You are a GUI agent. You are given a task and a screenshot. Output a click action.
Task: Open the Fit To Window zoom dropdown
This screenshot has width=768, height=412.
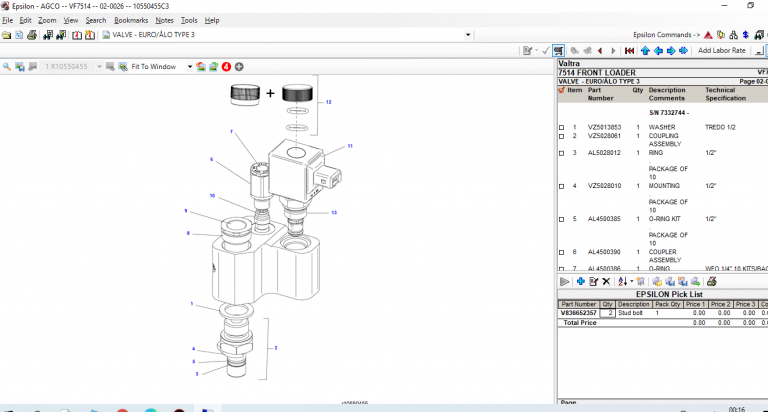(188, 67)
